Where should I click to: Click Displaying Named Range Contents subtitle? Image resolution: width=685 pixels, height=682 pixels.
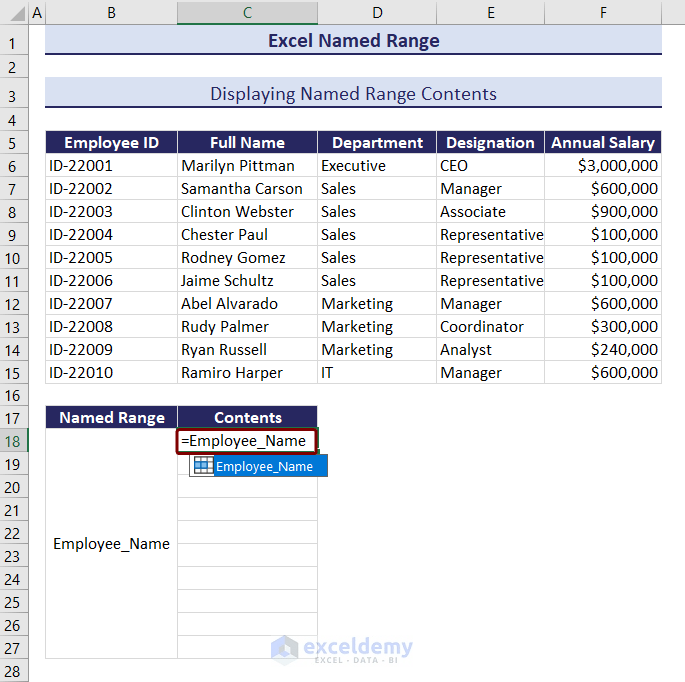[x=353, y=93]
